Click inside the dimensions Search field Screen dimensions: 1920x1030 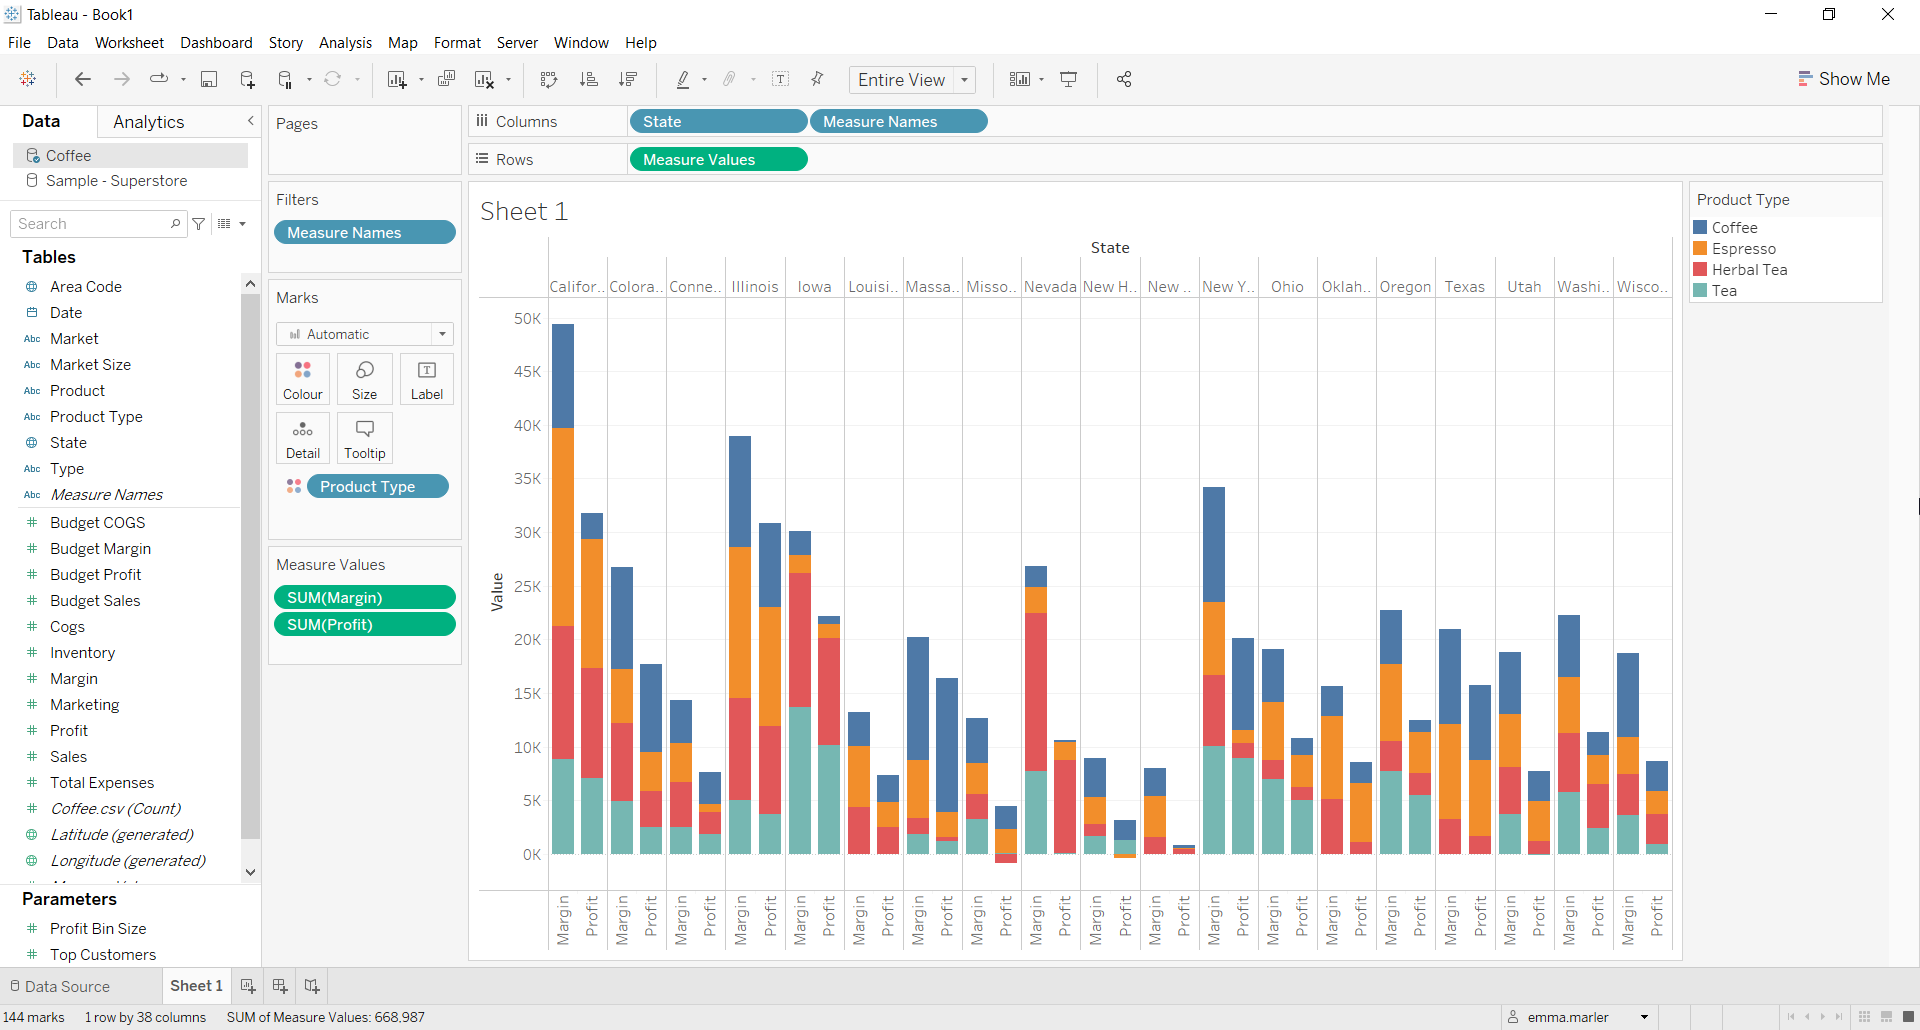click(95, 223)
